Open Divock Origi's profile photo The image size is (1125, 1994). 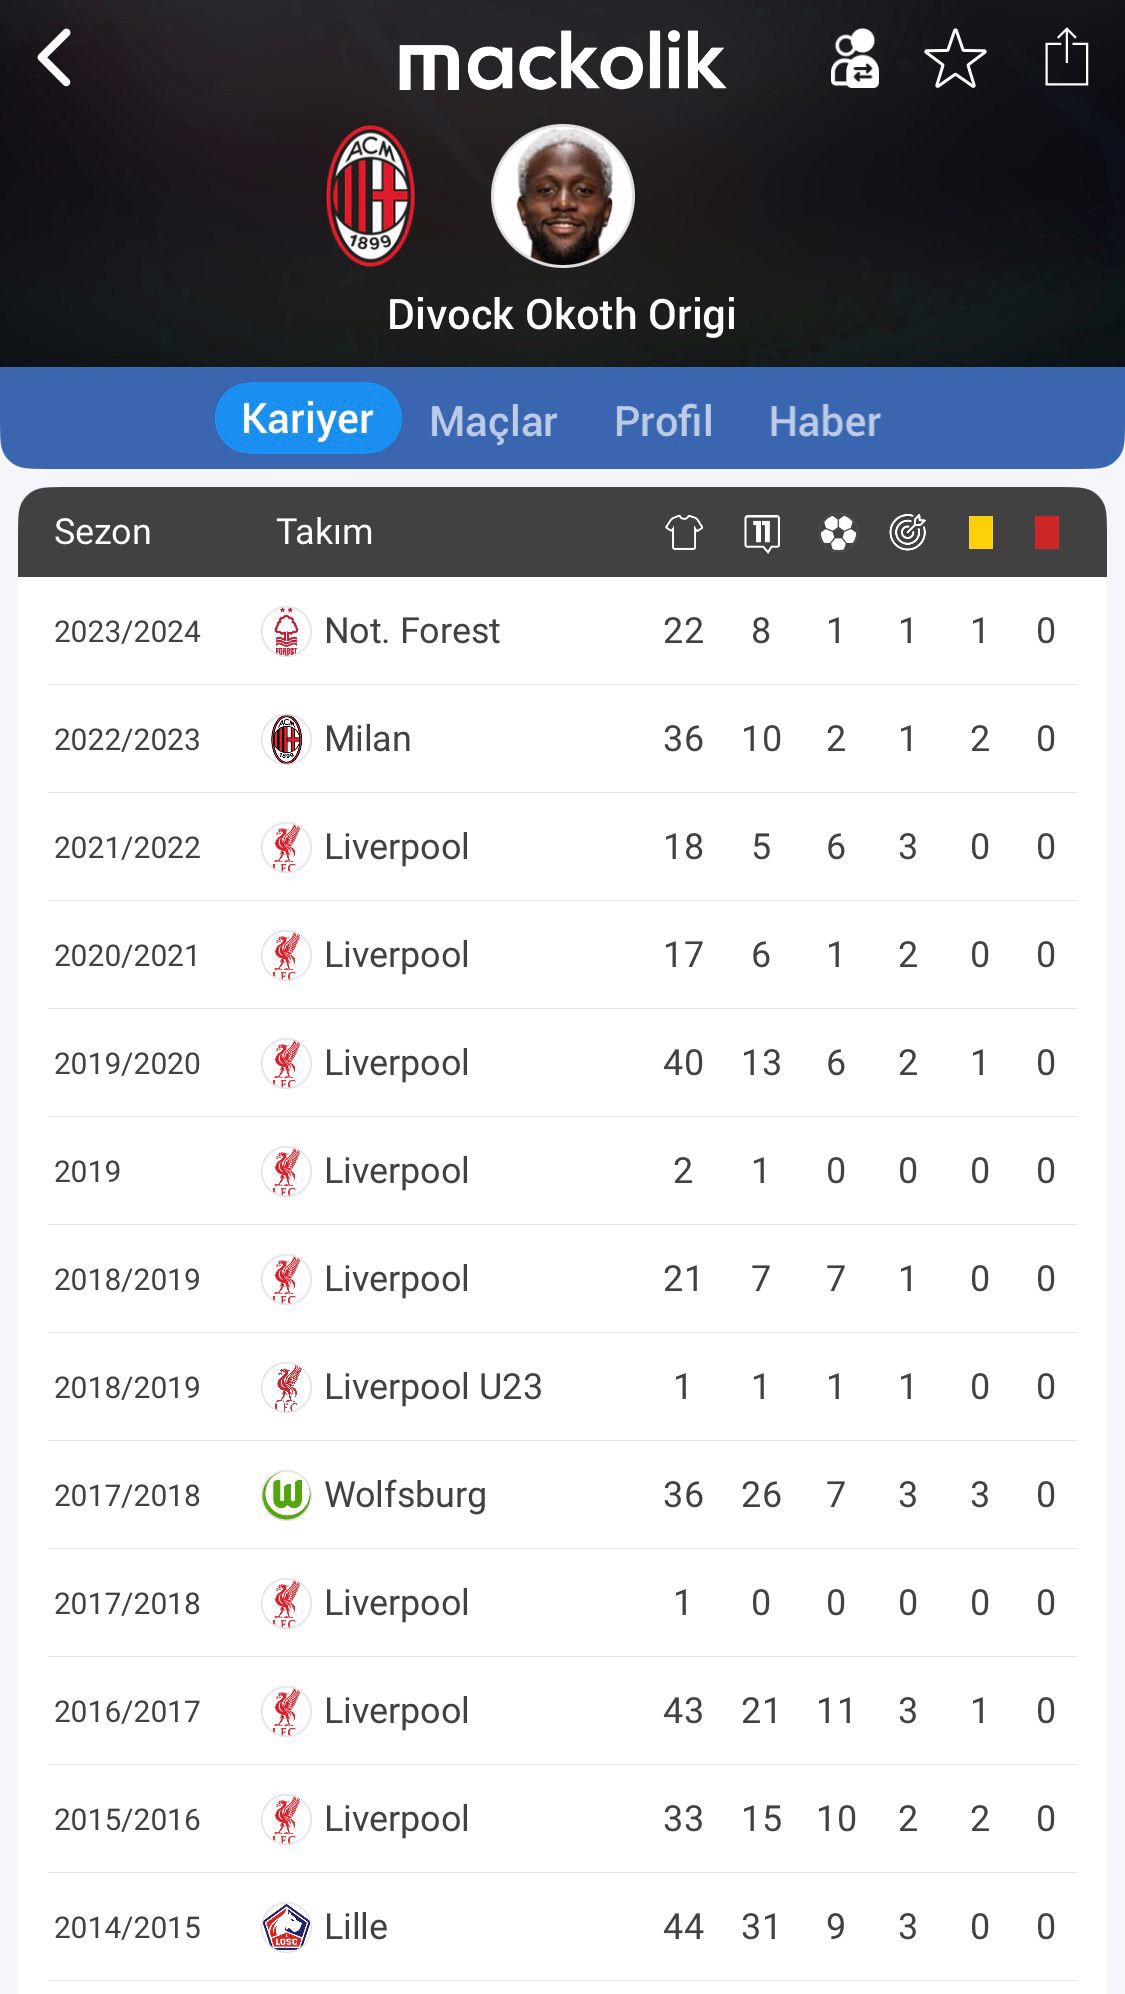point(563,196)
